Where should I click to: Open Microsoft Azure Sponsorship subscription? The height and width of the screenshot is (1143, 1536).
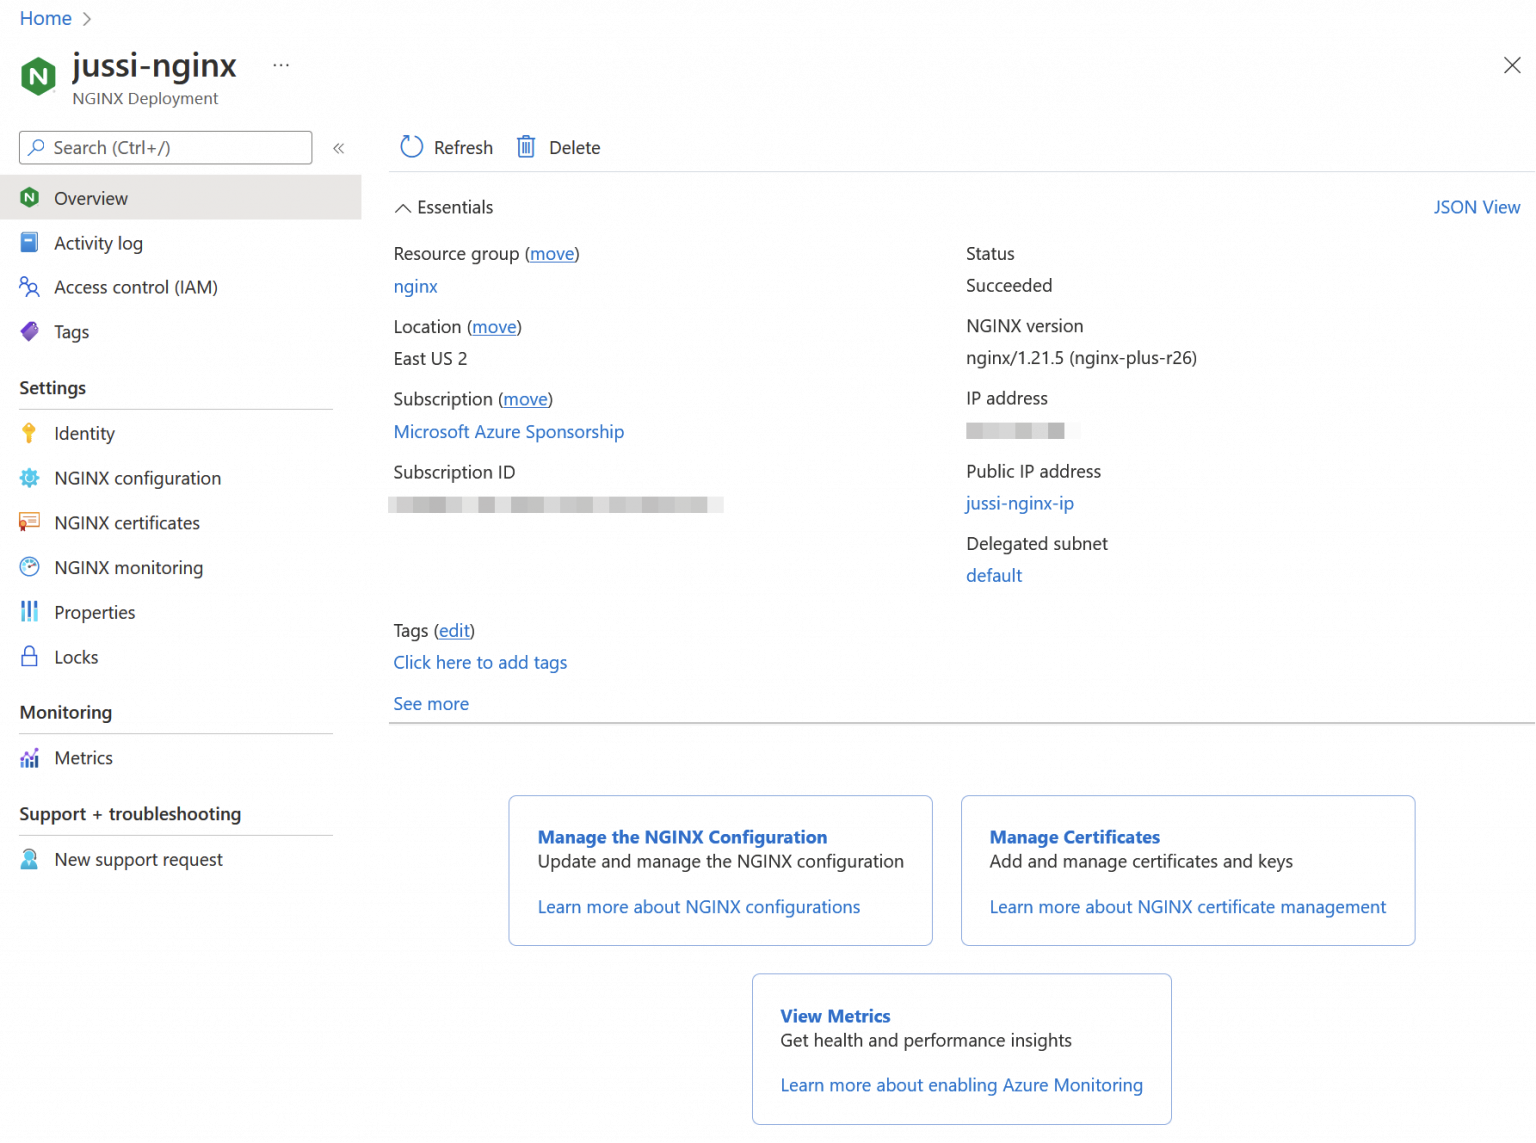point(509,431)
